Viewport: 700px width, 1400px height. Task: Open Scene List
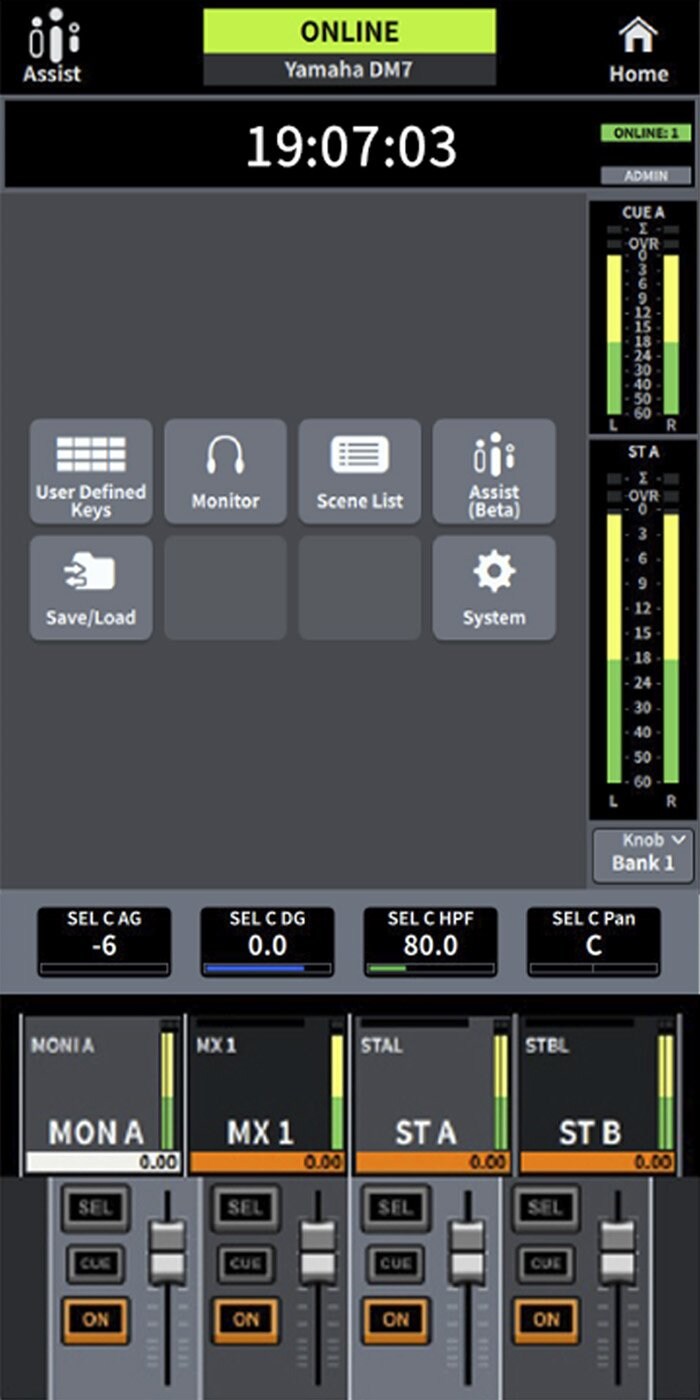click(x=359, y=471)
